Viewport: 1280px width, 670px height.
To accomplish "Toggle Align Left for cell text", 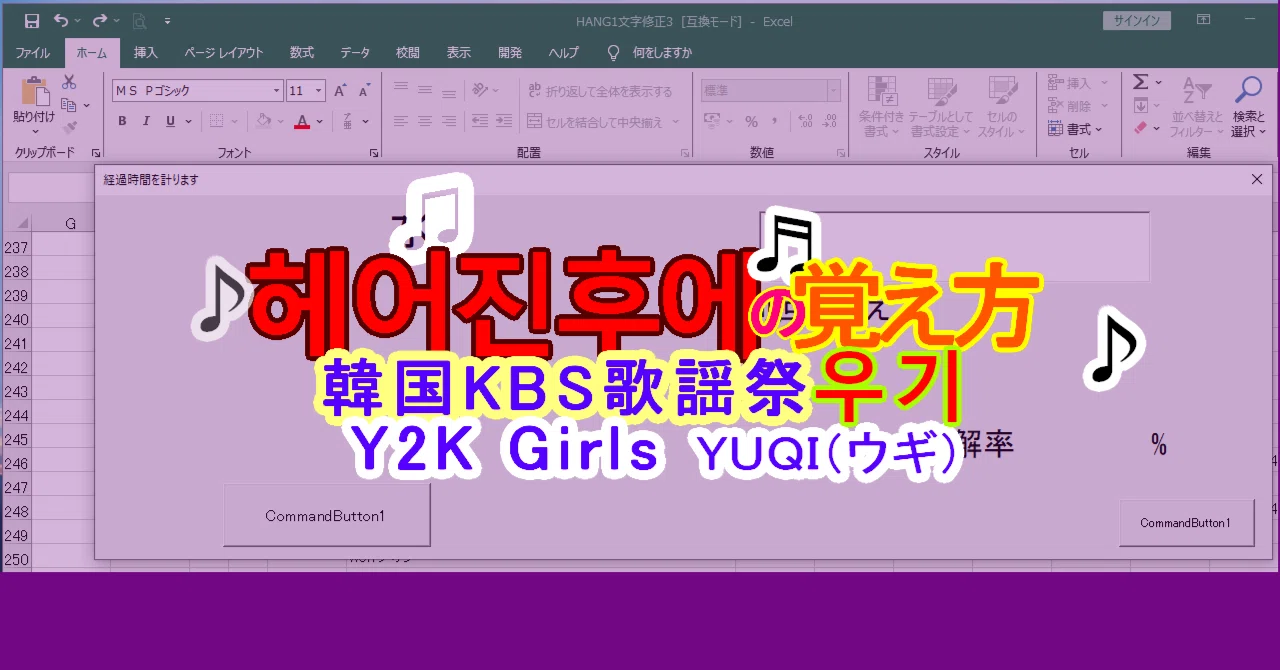I will 400,121.
